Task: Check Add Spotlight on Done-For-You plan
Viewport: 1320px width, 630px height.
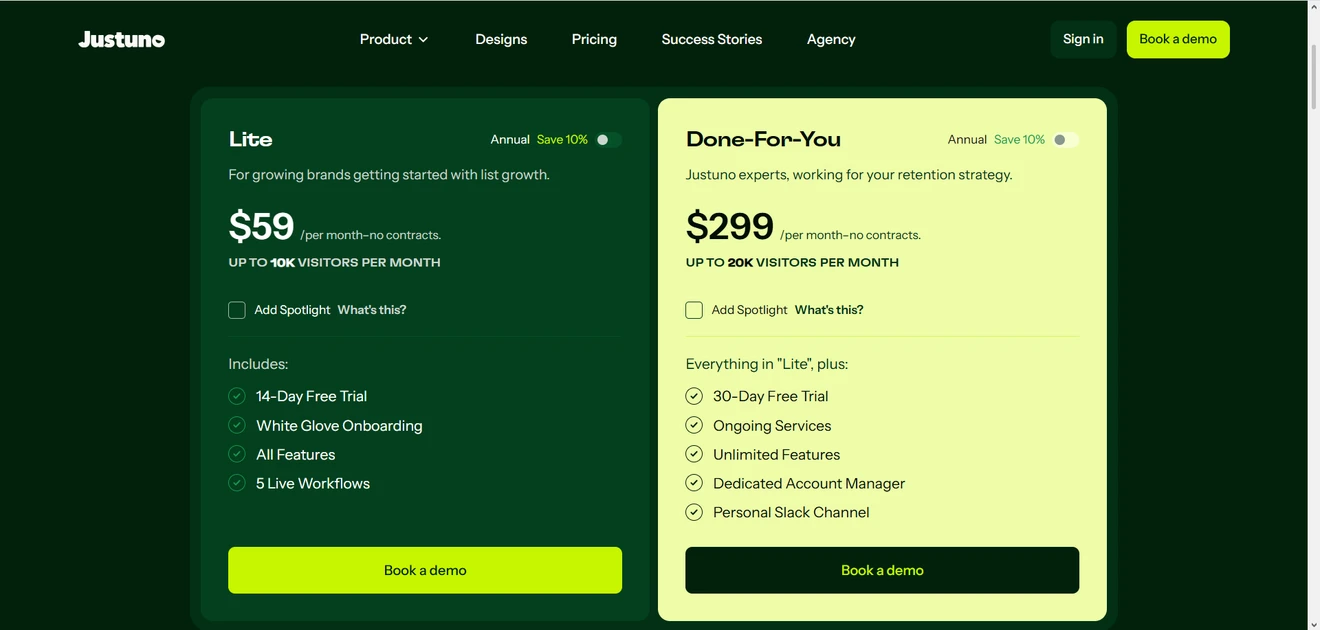Action: (x=694, y=310)
